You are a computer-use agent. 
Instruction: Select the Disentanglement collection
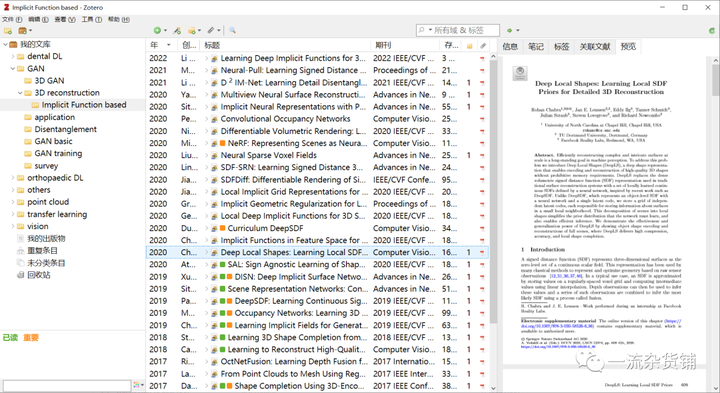pyautogui.click(x=65, y=129)
